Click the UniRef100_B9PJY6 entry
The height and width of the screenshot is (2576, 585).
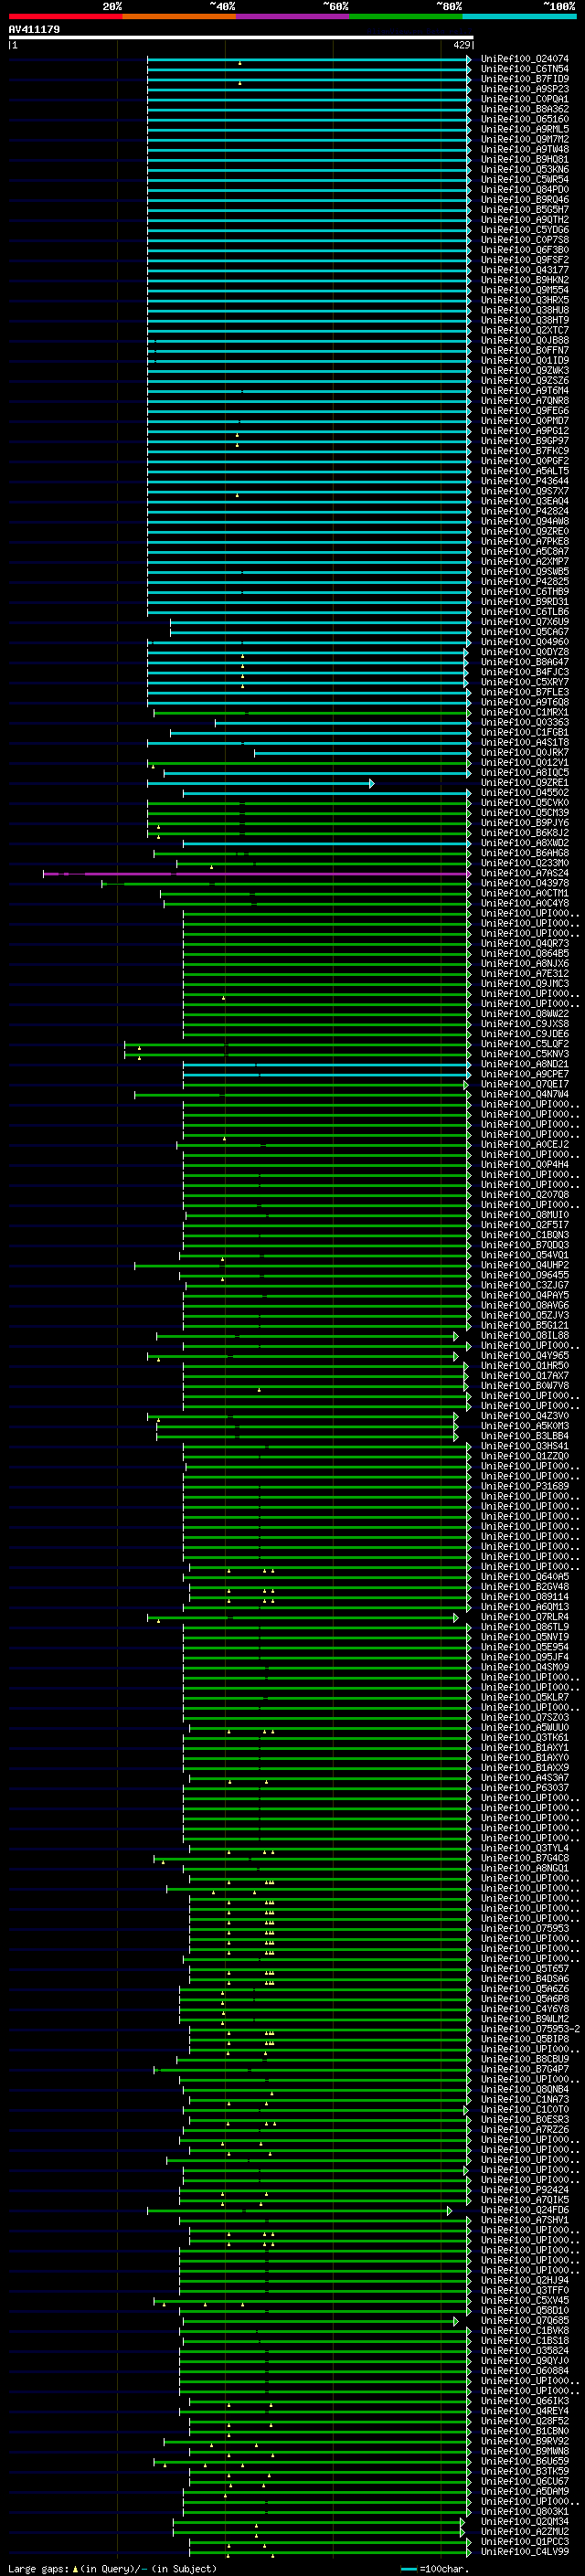pyautogui.click(x=524, y=823)
